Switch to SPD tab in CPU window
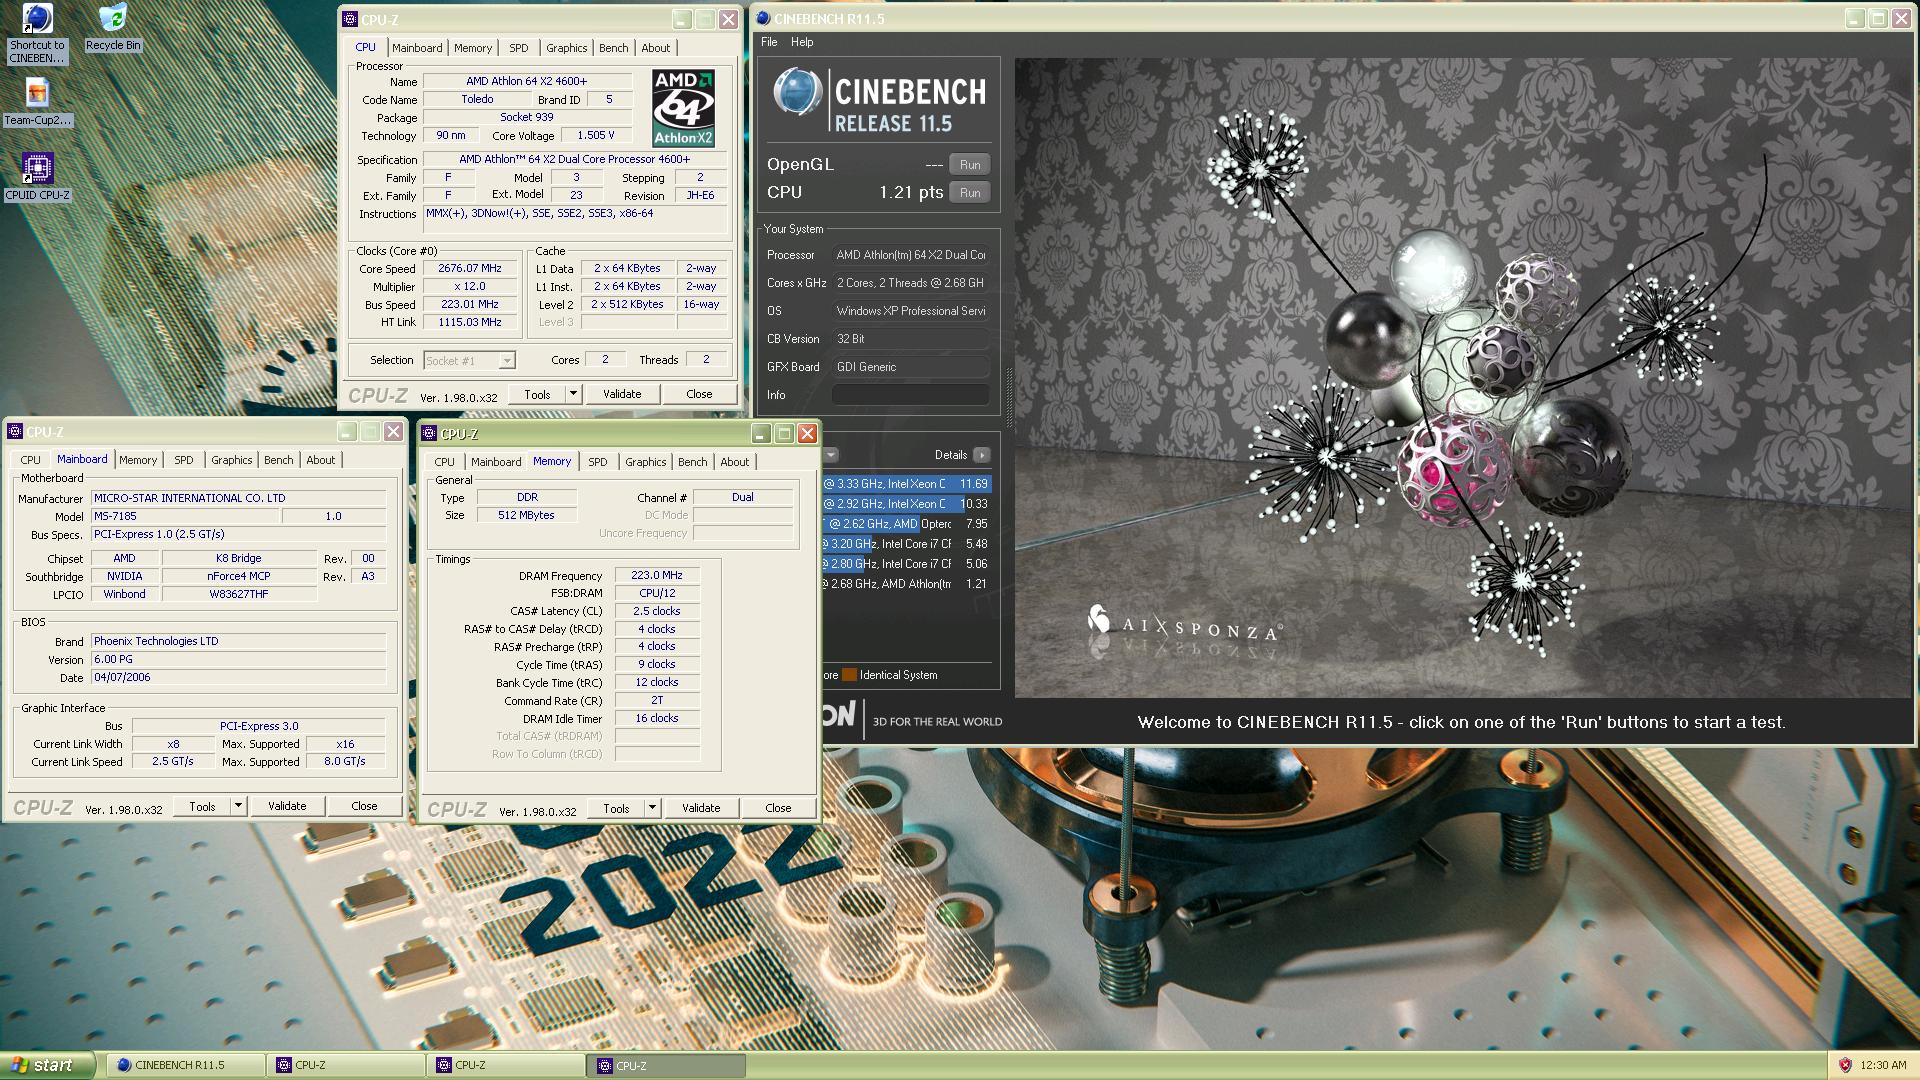The image size is (1920, 1080). 518,48
